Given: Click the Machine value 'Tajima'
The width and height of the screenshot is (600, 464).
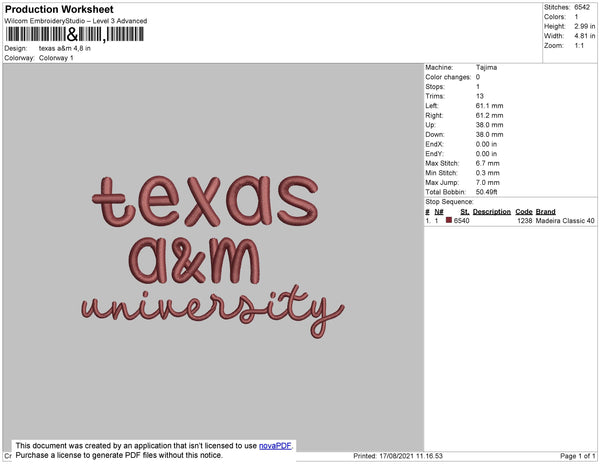Looking at the screenshot, I should (x=486, y=67).
